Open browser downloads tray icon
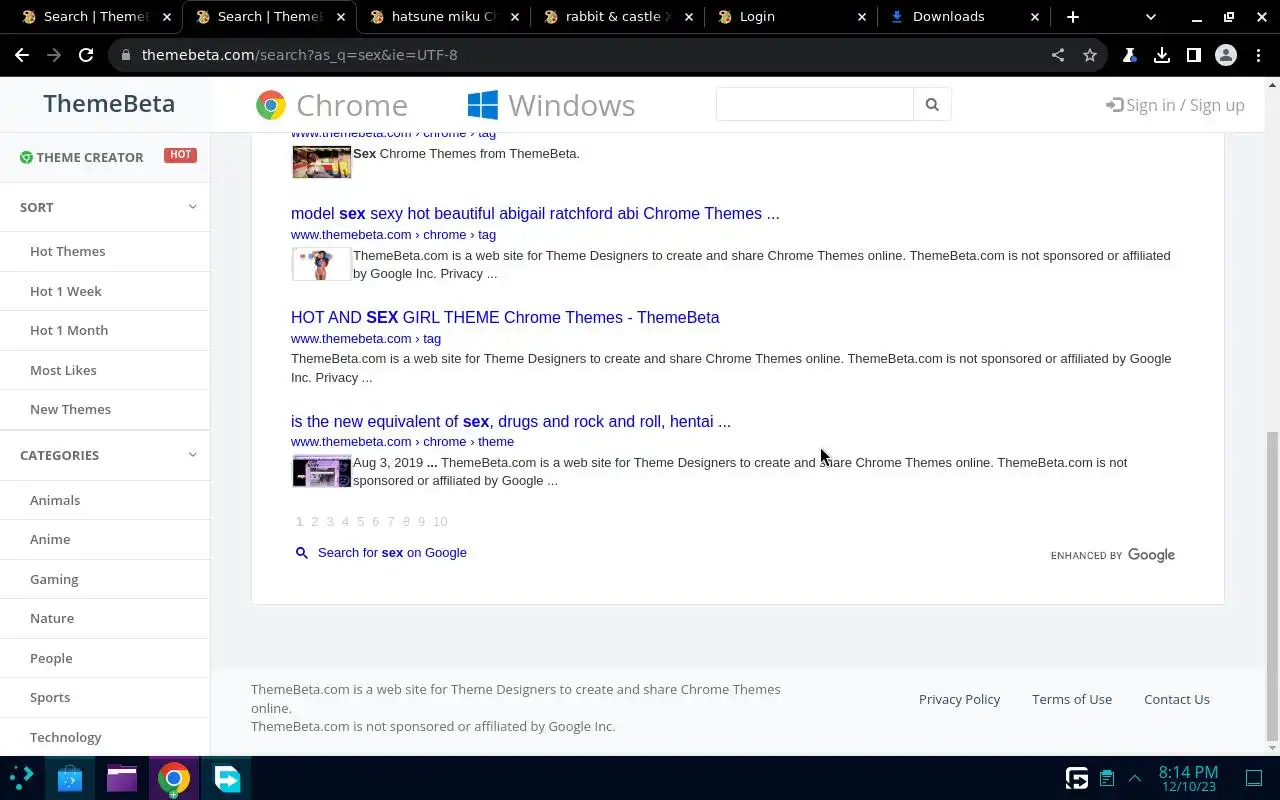The height and width of the screenshot is (800, 1280). [1162, 55]
